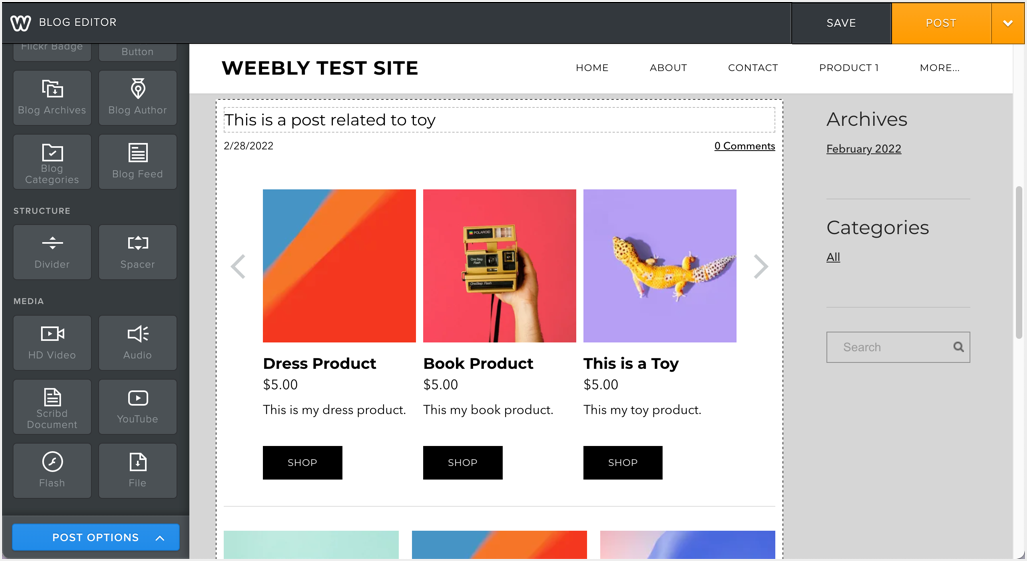
Task: Show next products with right carousel arrow
Action: tap(761, 266)
